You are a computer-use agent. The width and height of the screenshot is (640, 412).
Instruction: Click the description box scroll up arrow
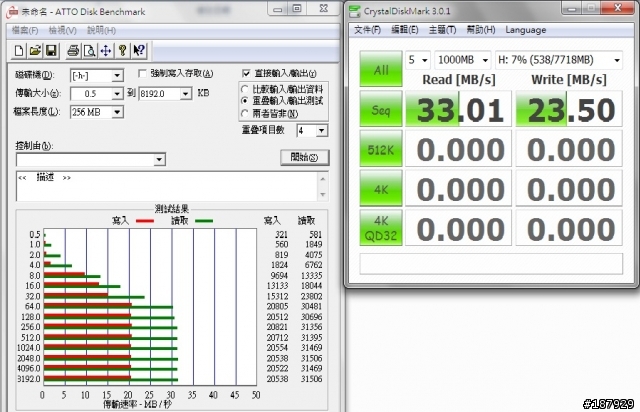pyautogui.click(x=323, y=179)
